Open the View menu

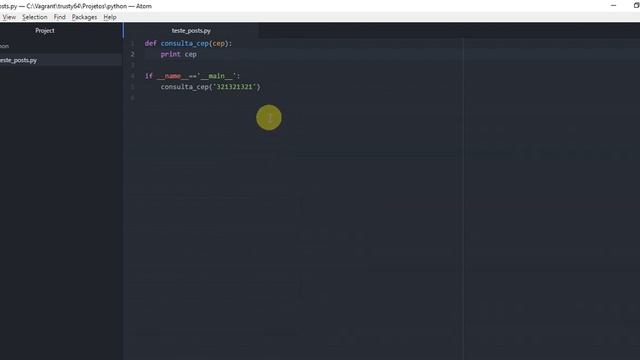pyautogui.click(x=9, y=17)
